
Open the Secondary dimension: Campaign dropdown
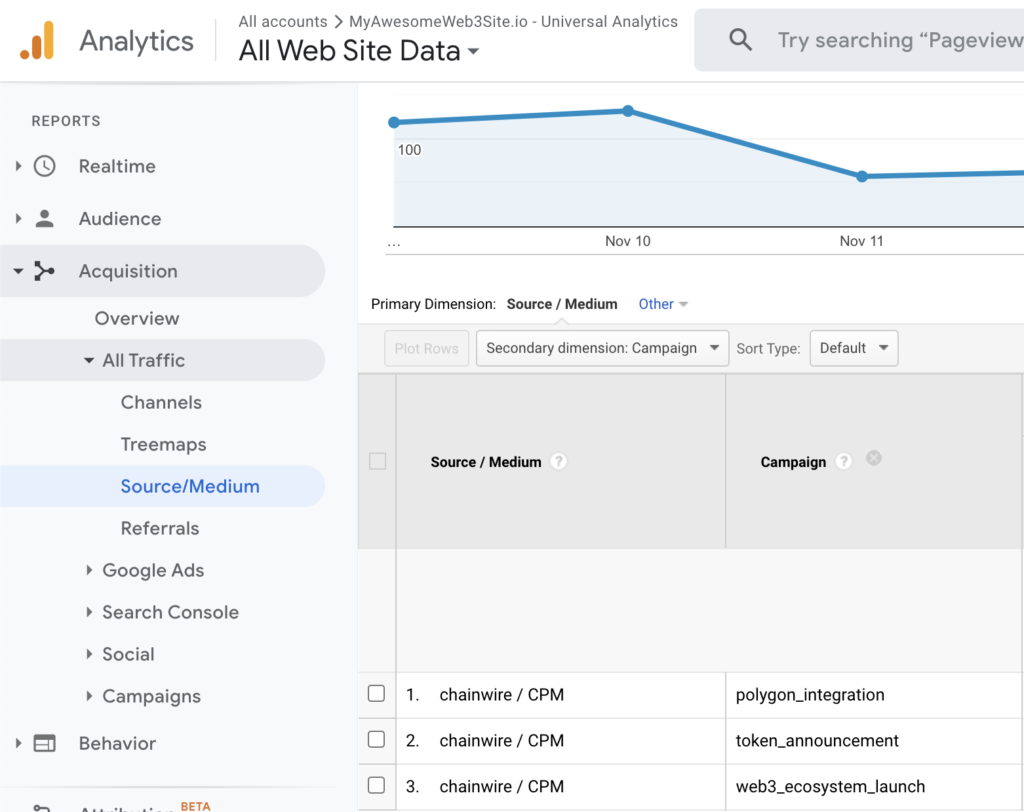[602, 348]
